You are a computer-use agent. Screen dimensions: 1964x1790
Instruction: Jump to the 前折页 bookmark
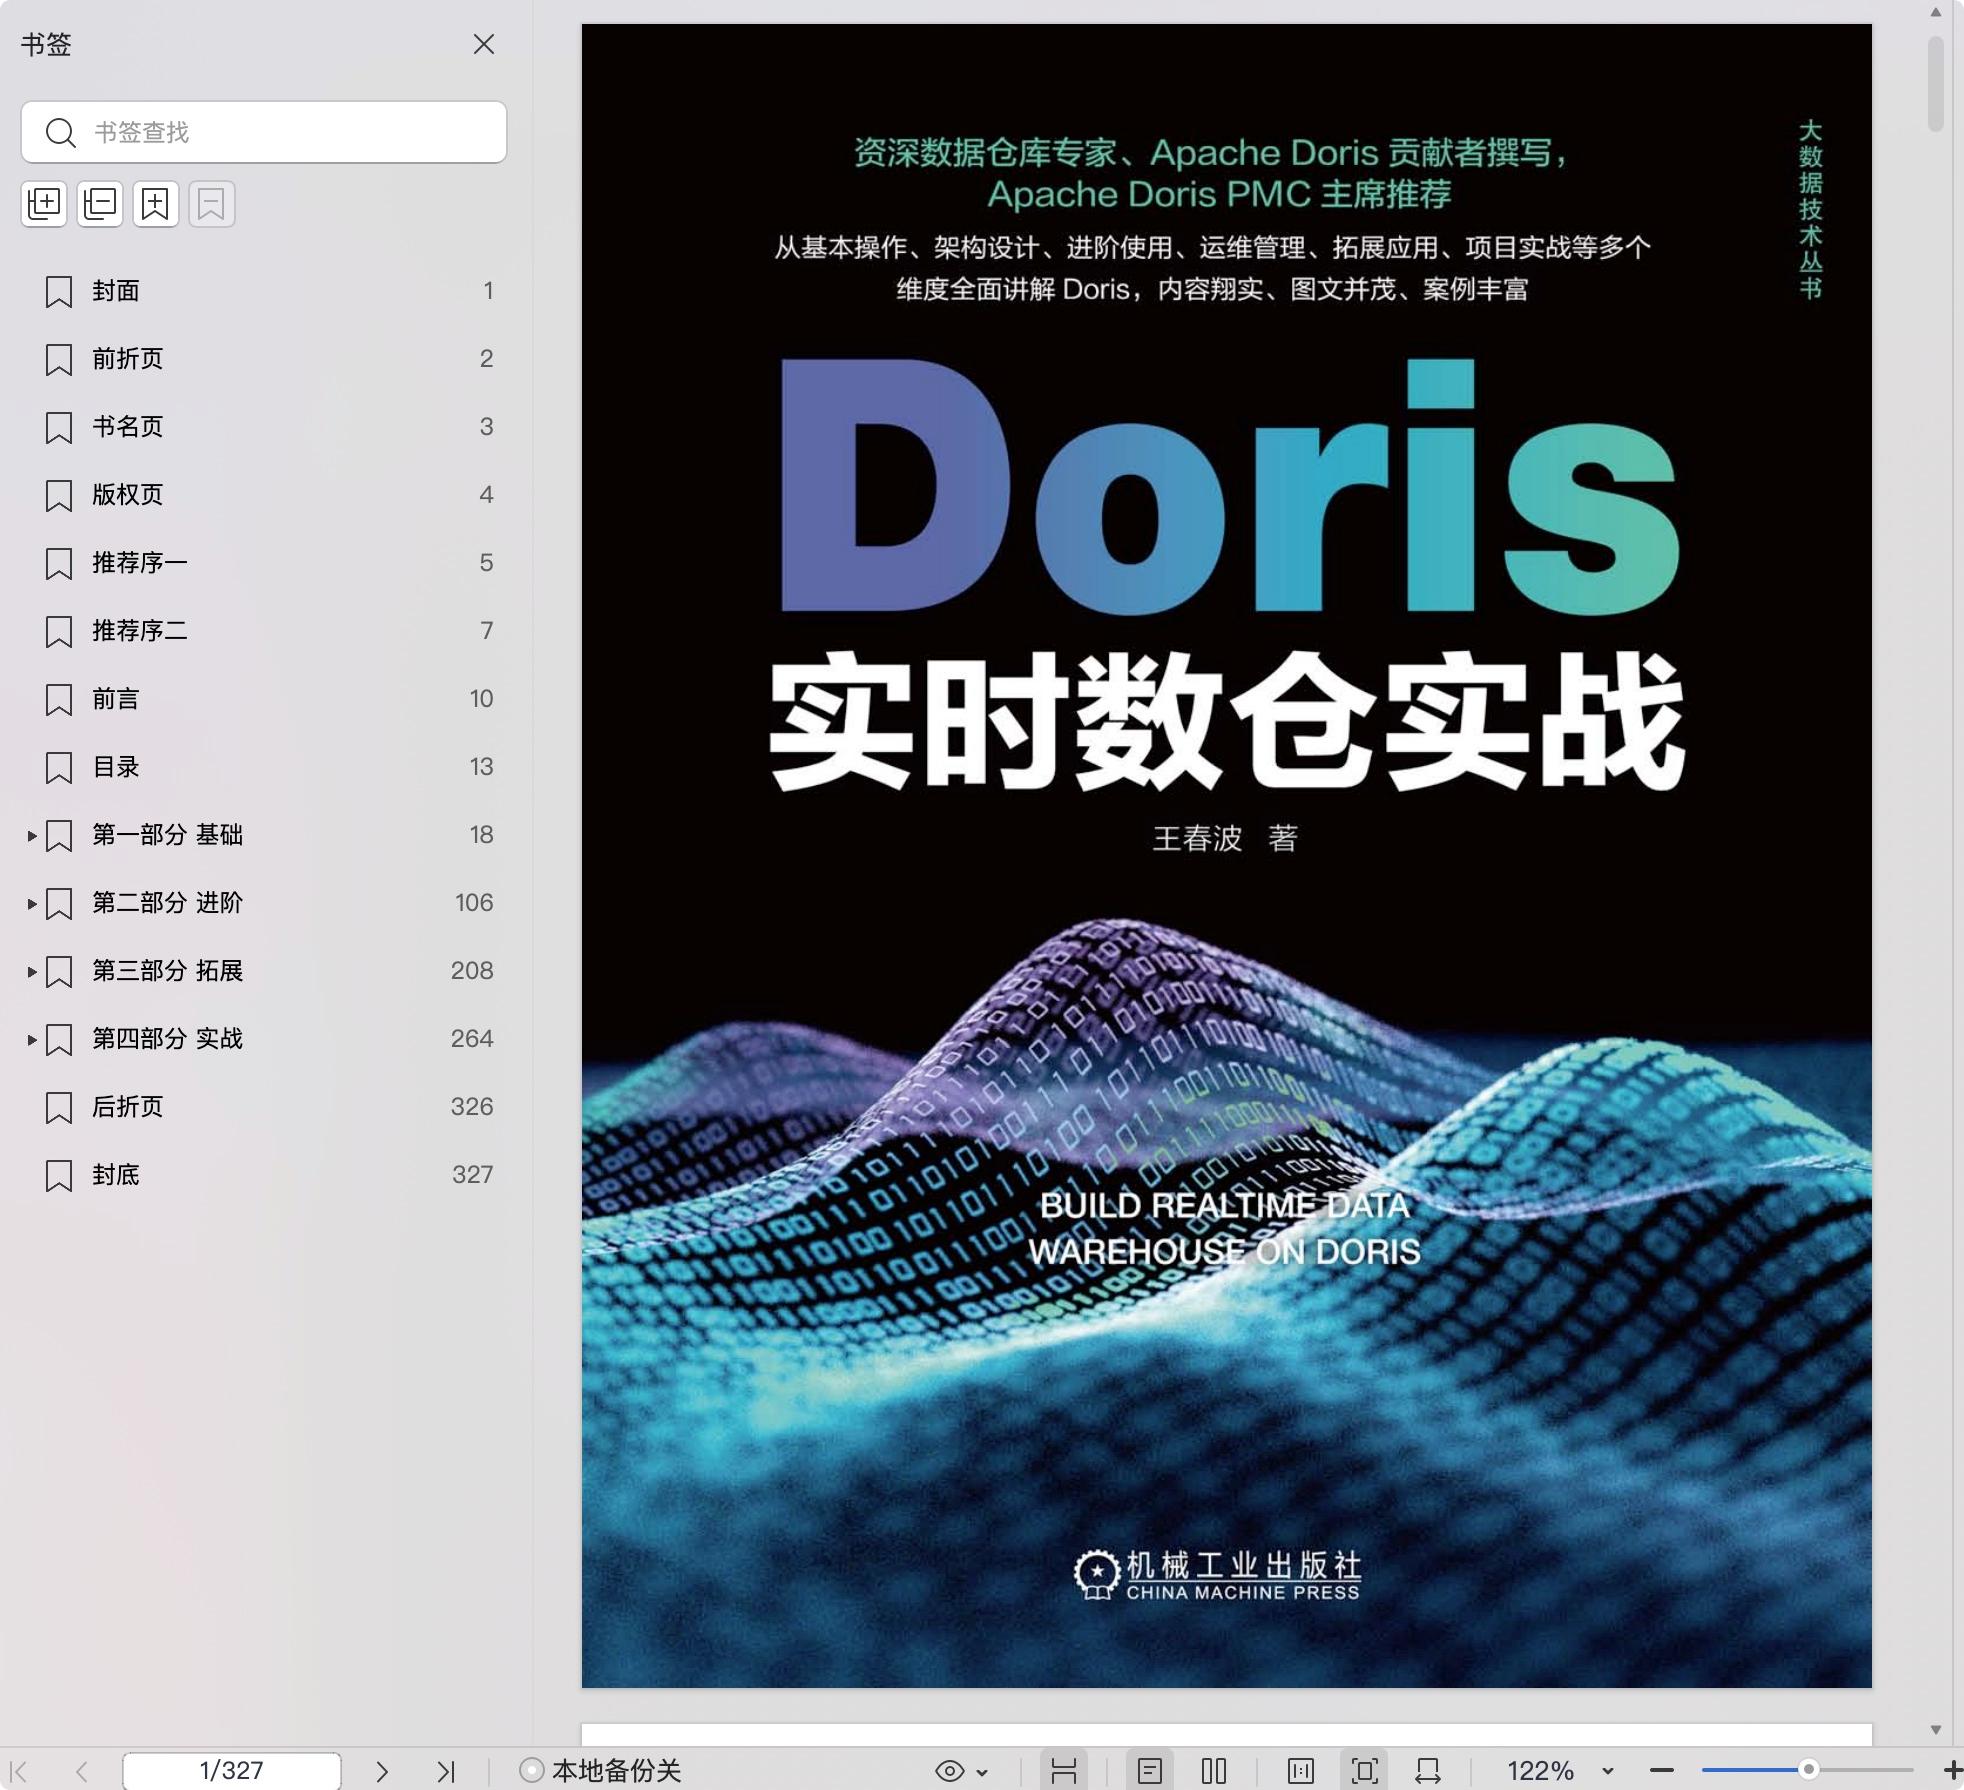pos(128,359)
